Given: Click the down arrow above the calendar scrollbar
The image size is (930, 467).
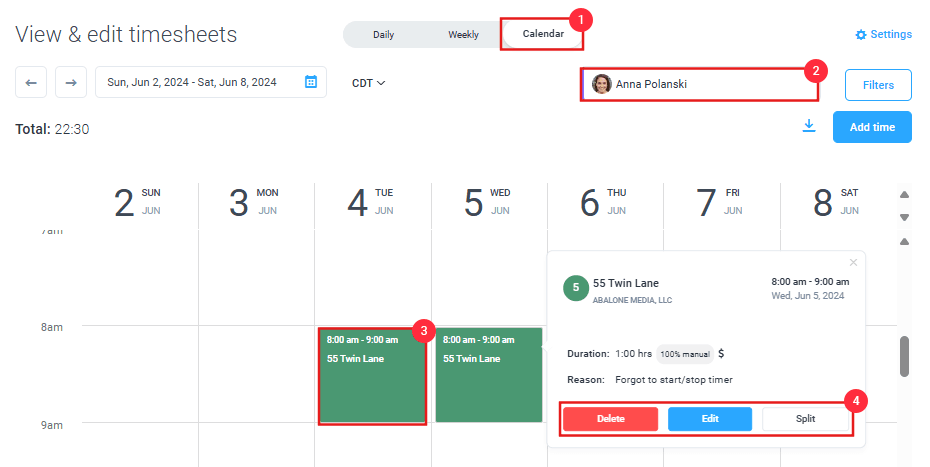Looking at the screenshot, I should (904, 217).
